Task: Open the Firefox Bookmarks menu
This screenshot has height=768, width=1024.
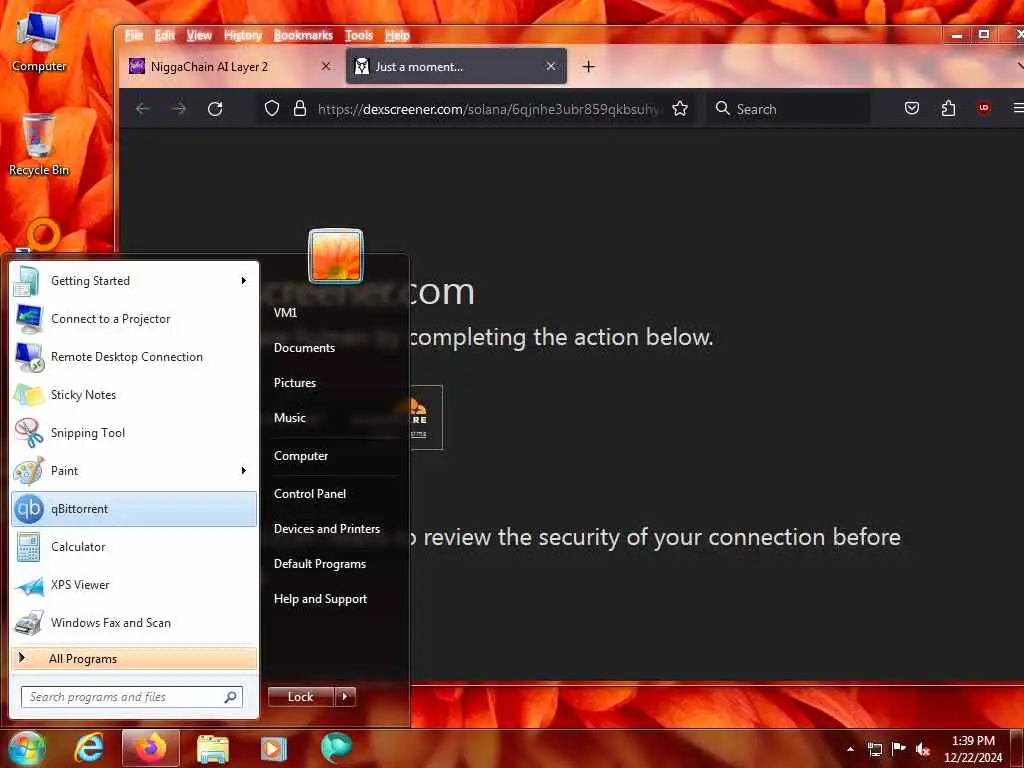Action: 303,35
